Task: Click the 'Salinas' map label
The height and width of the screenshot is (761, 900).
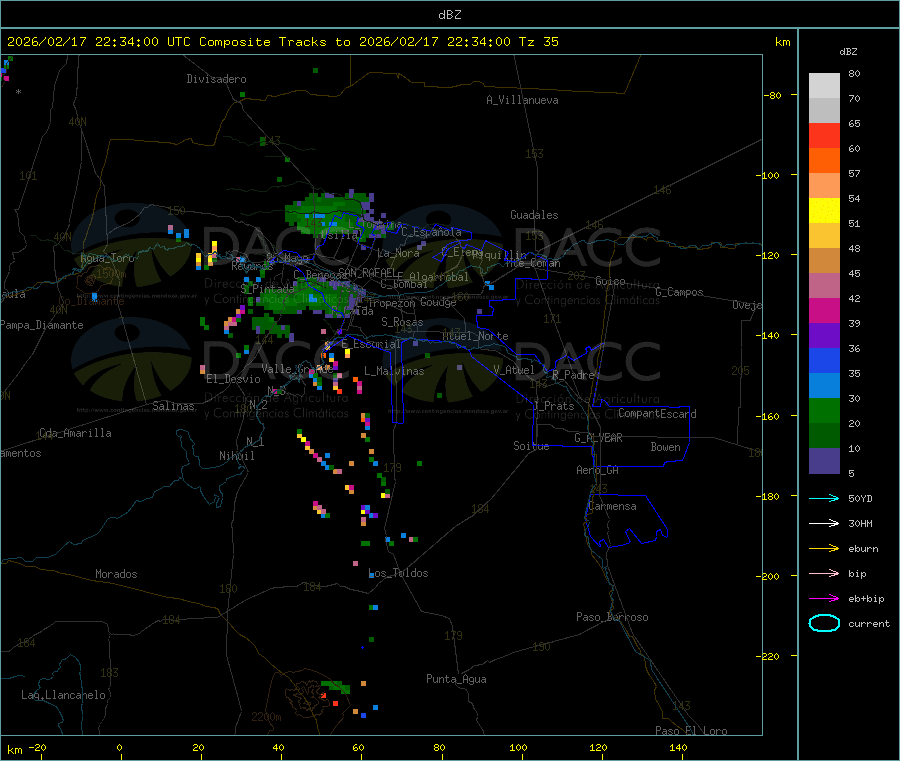Action: [173, 406]
